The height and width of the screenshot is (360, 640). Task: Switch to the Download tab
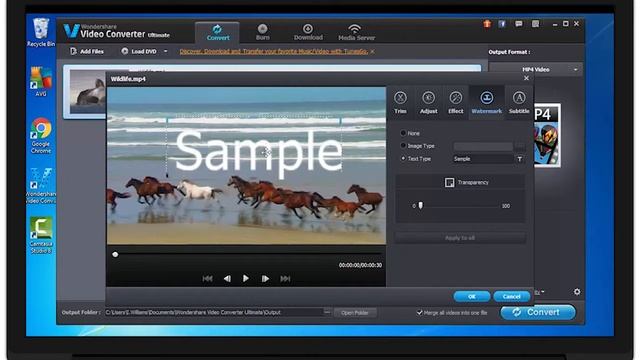(x=308, y=32)
